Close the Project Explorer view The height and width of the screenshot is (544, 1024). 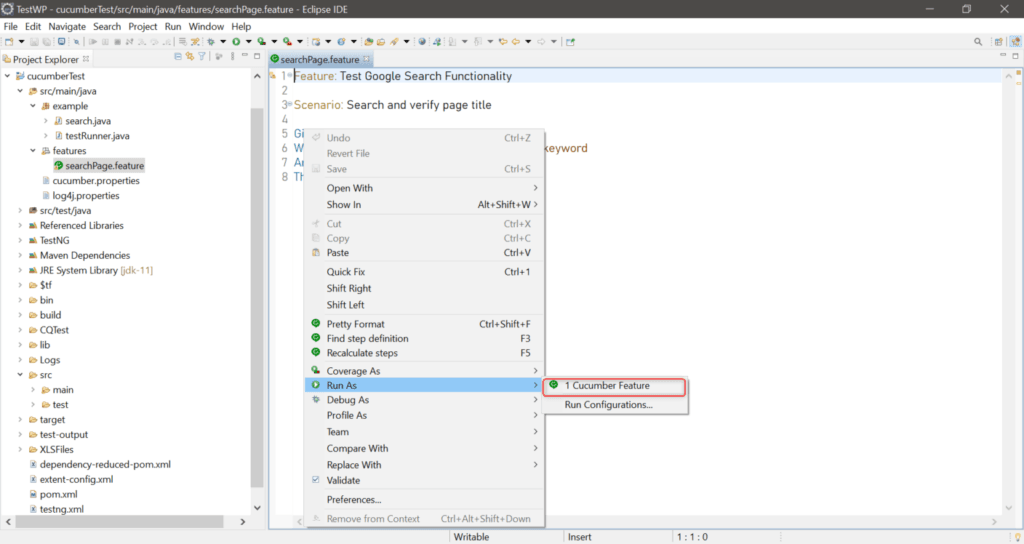click(86, 59)
